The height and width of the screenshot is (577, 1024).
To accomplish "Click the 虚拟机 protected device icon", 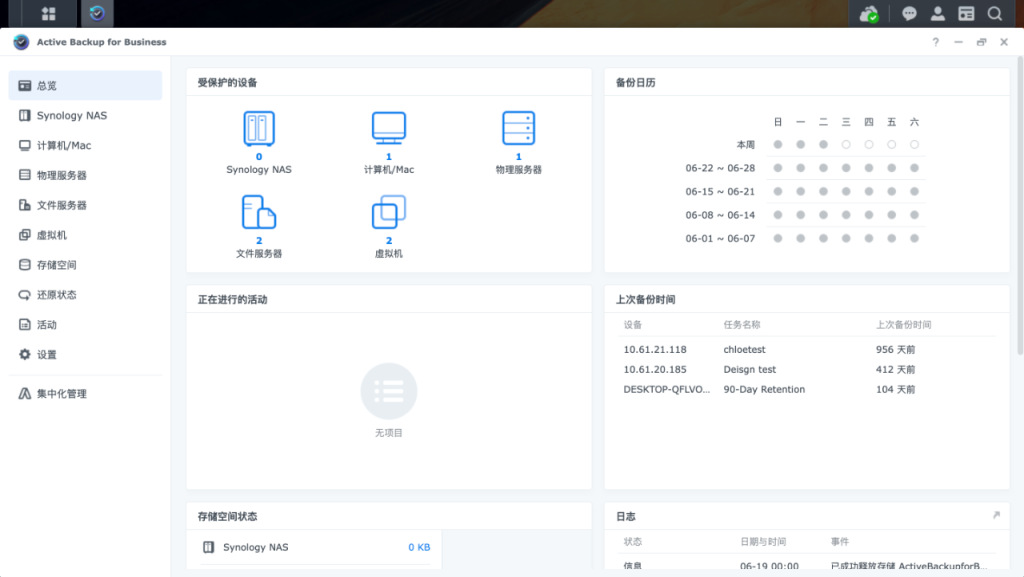I will pyautogui.click(x=389, y=212).
